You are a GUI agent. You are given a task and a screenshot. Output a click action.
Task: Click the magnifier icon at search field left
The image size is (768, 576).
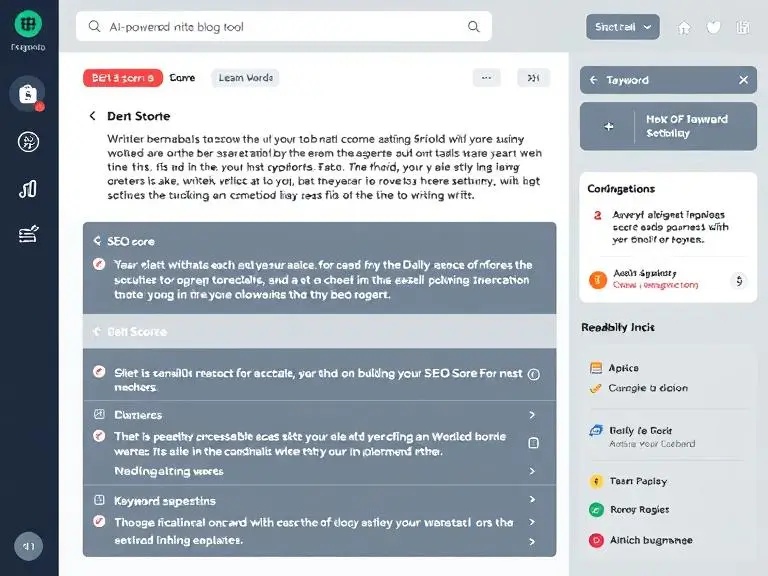(x=94, y=26)
